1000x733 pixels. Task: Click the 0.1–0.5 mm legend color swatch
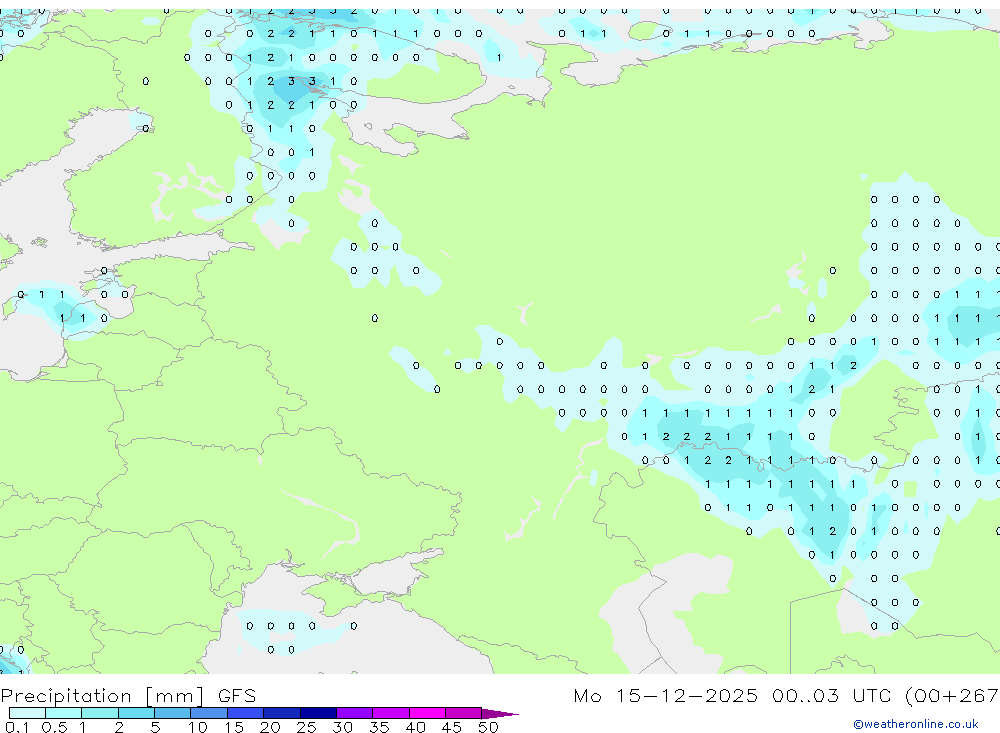[27, 713]
